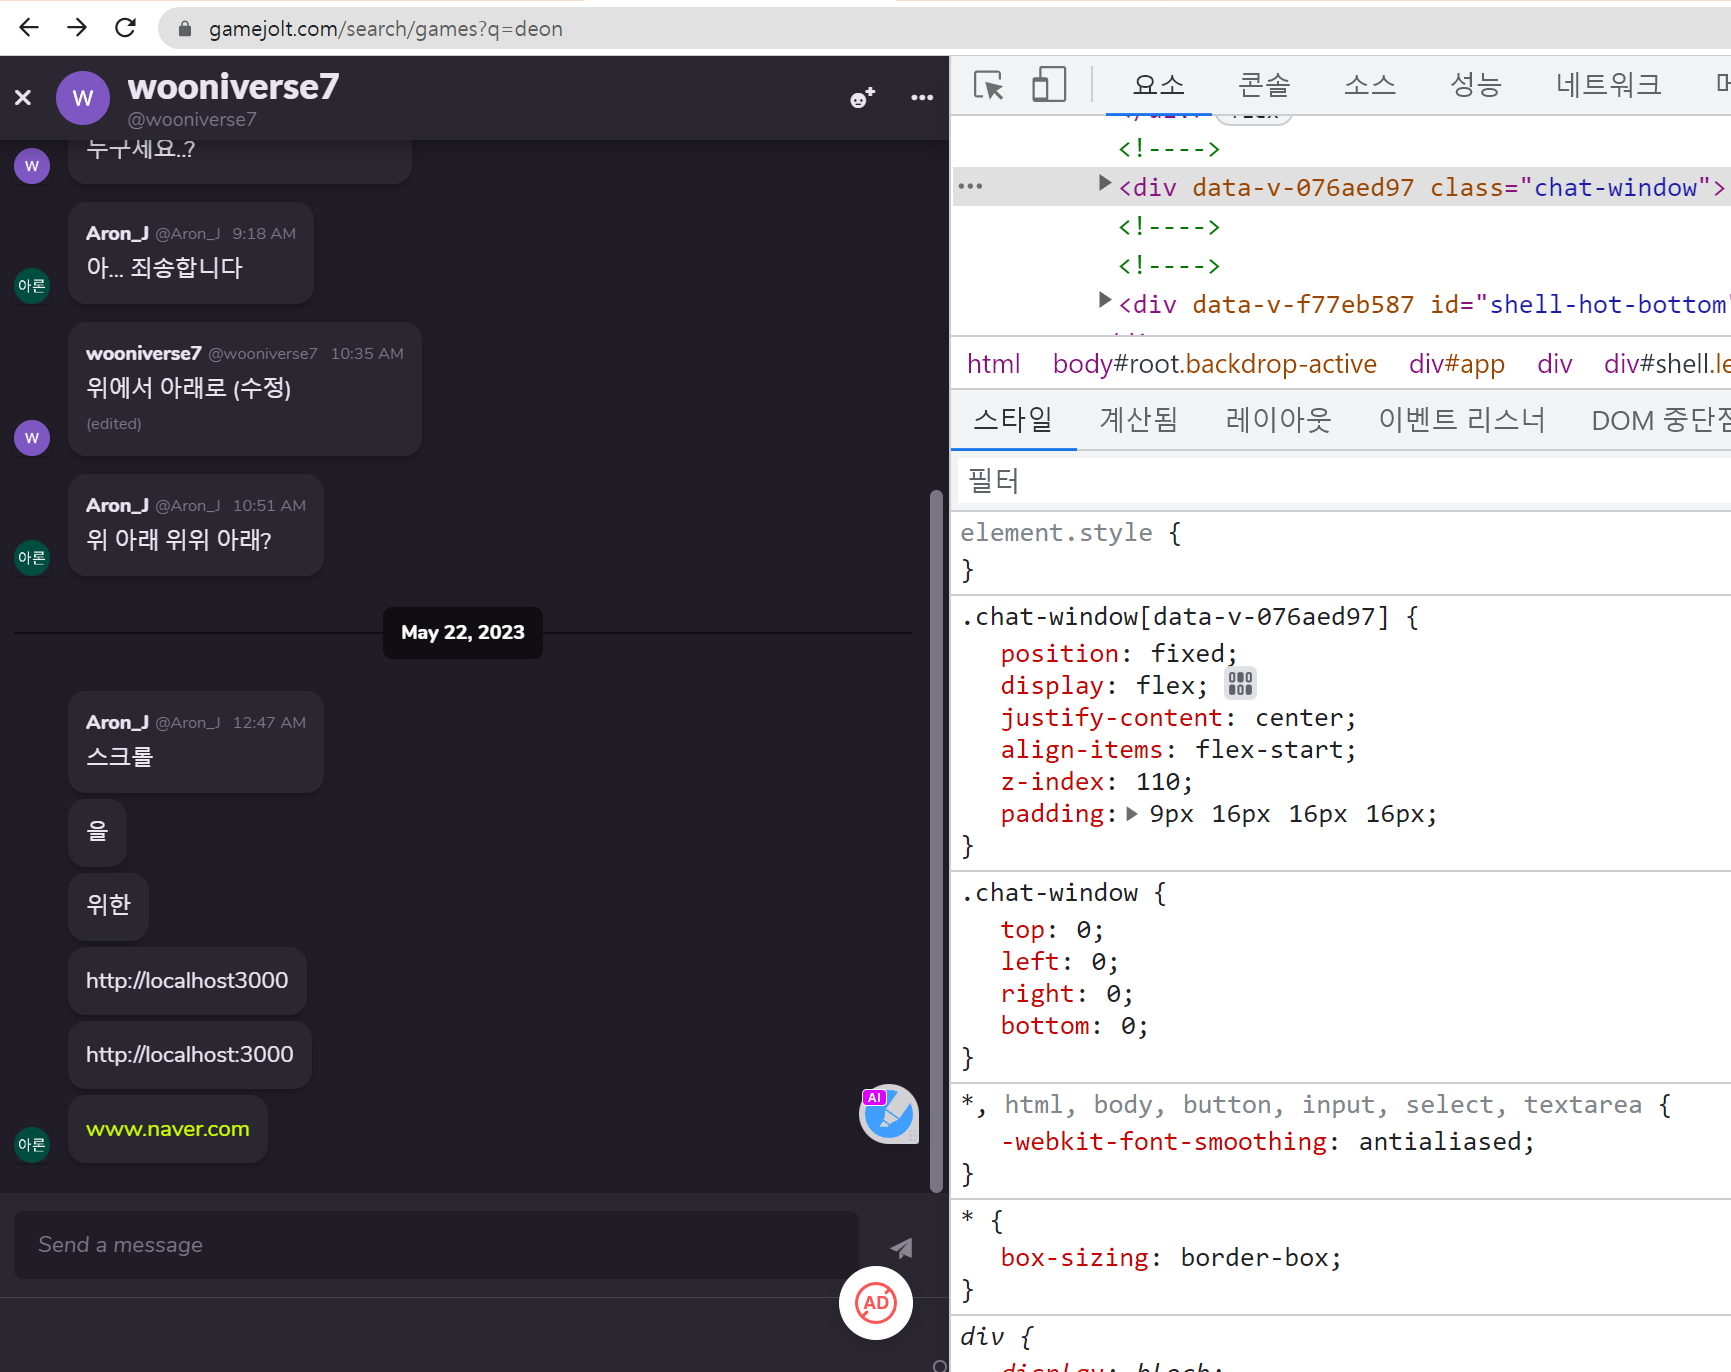
Task: Select the DevTools inspect element tool
Action: (x=988, y=86)
